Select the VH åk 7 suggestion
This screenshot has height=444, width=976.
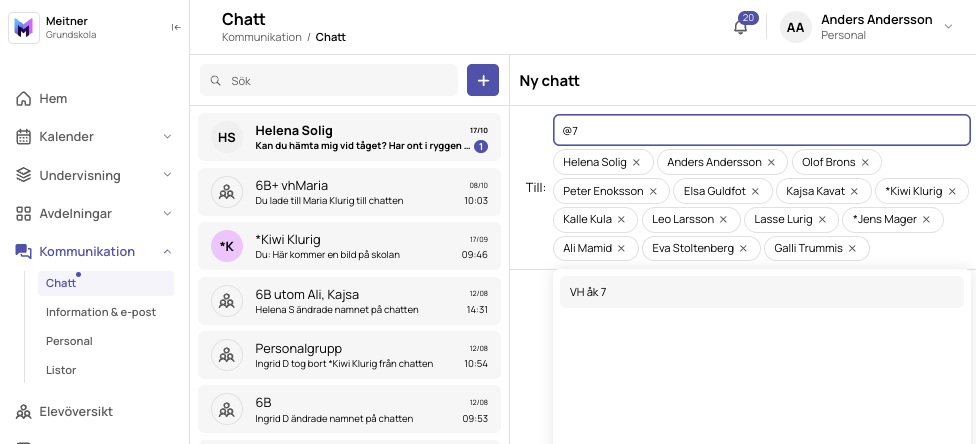point(762,292)
